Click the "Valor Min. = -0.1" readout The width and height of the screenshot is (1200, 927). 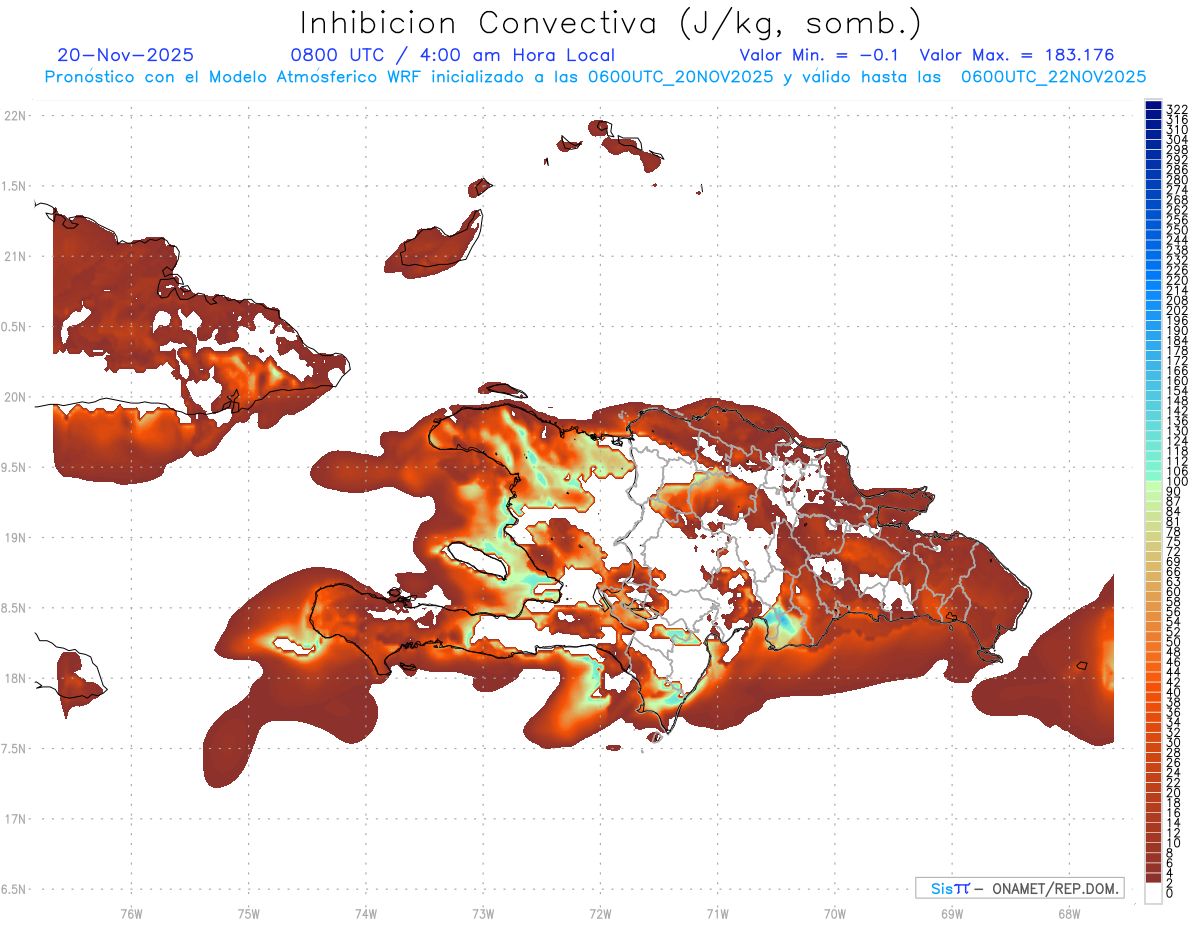(x=820, y=55)
